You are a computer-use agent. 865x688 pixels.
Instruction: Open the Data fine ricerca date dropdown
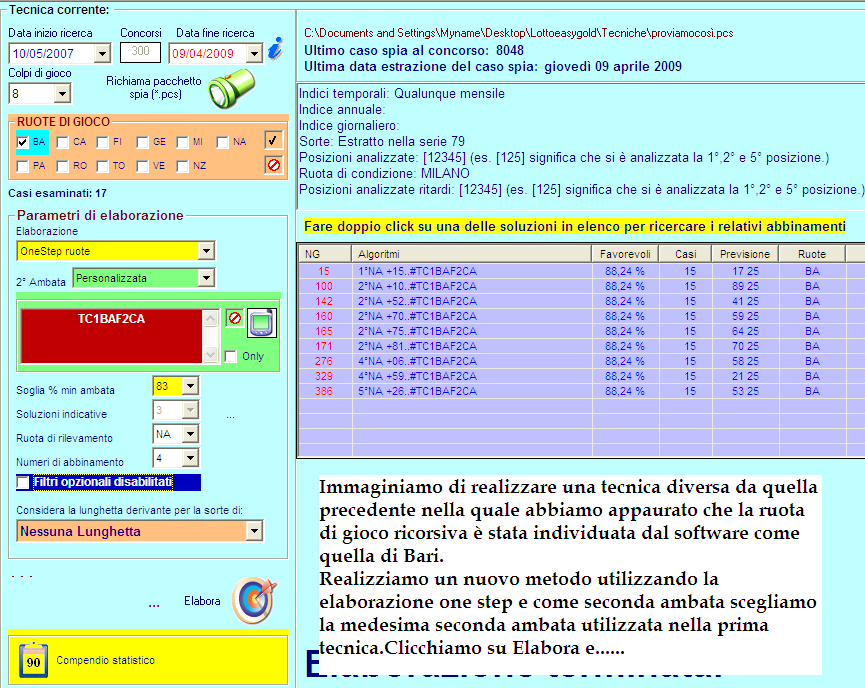[254, 54]
